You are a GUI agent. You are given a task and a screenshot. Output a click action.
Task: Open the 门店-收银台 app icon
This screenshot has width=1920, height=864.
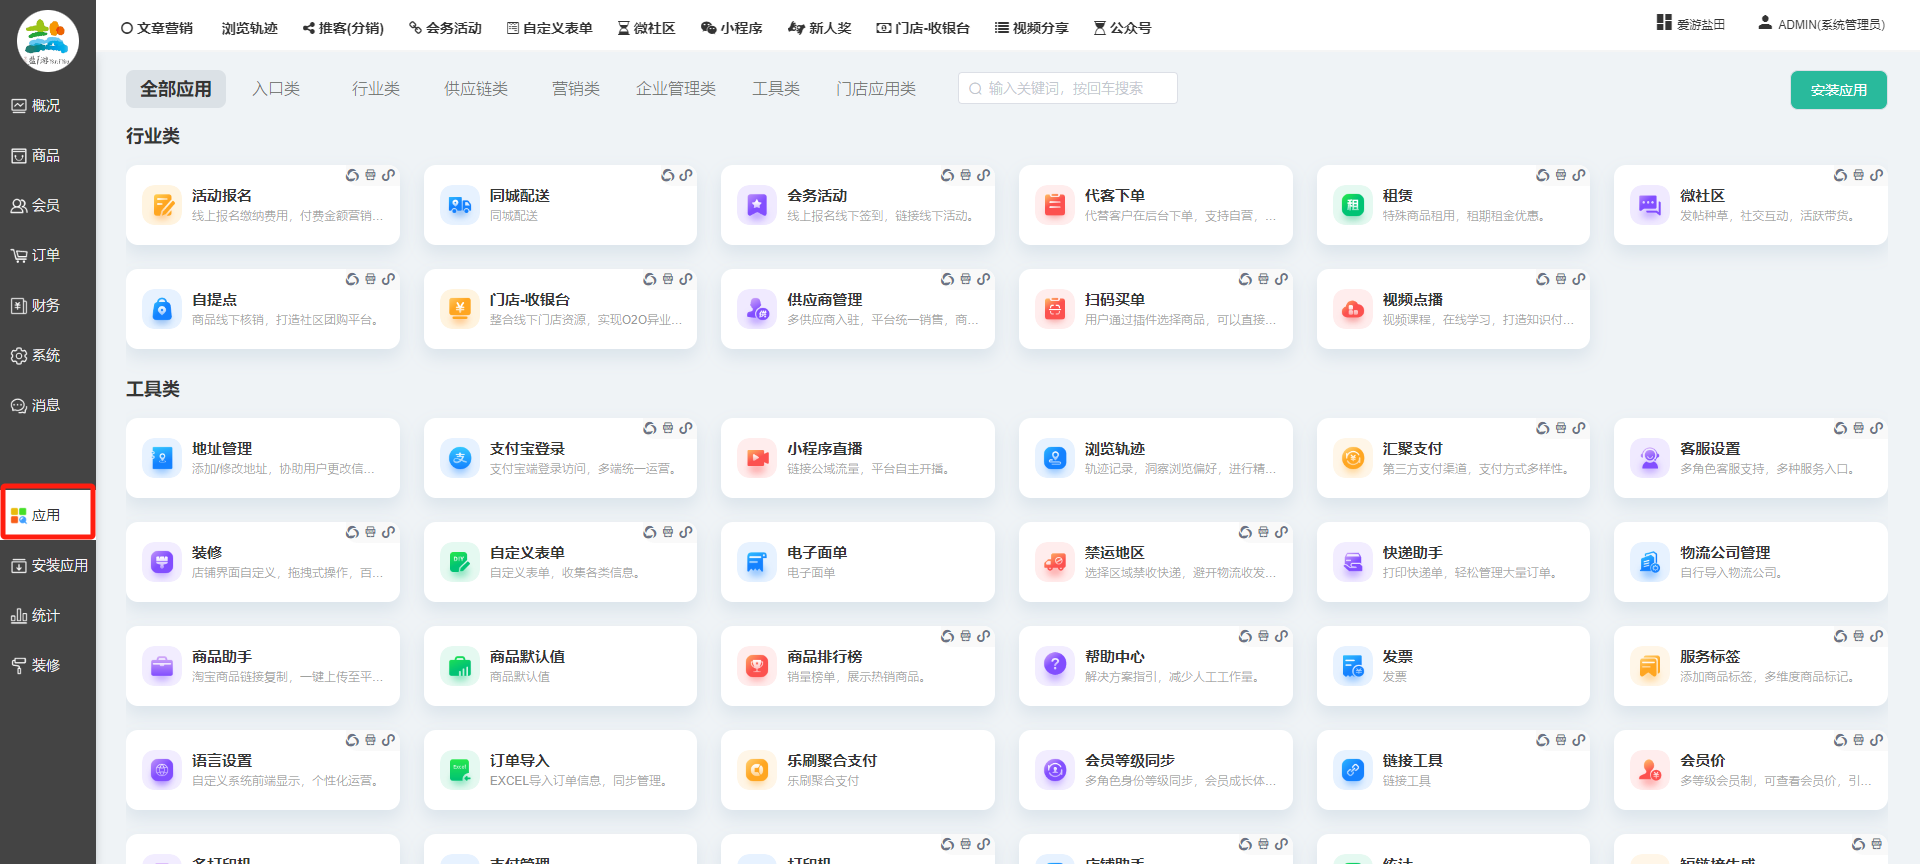coord(460,309)
